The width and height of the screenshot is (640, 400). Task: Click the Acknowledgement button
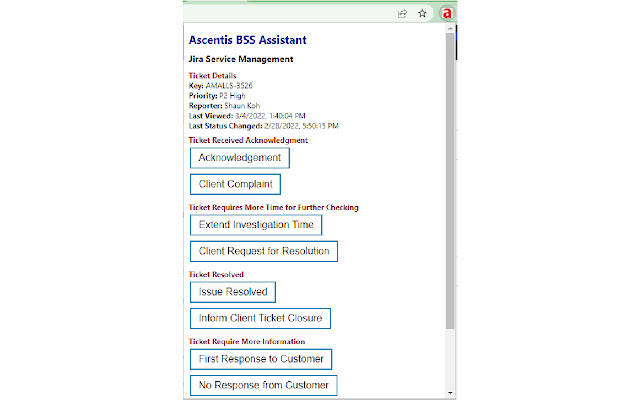[x=240, y=158]
